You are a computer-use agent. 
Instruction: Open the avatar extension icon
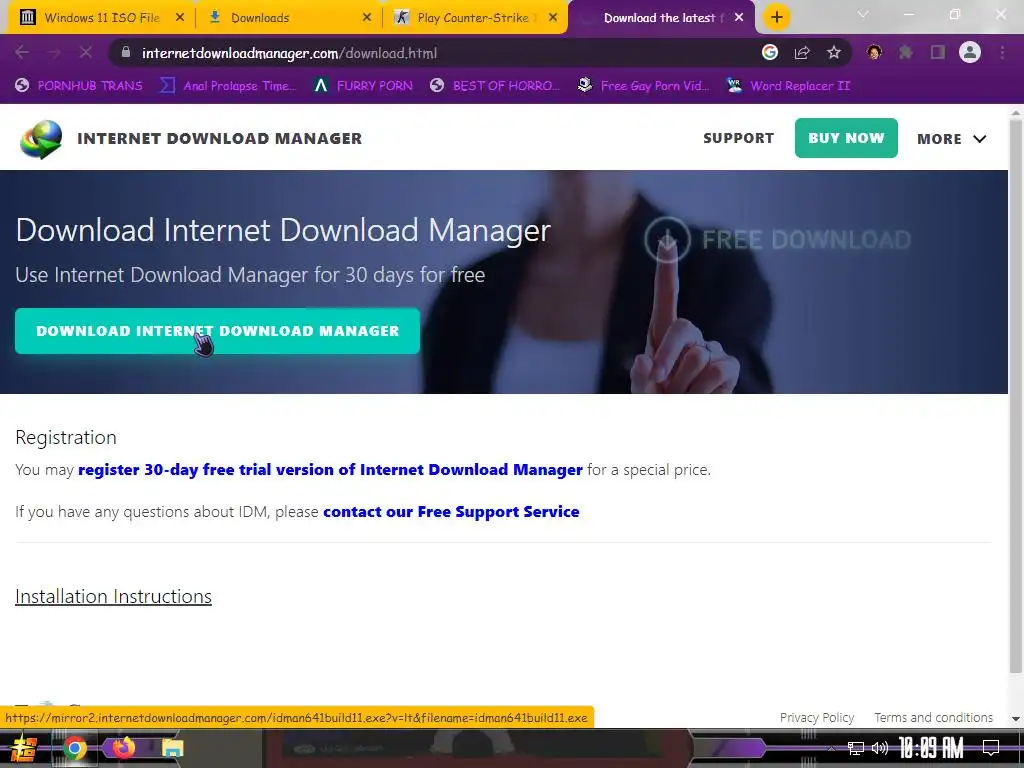coord(874,53)
